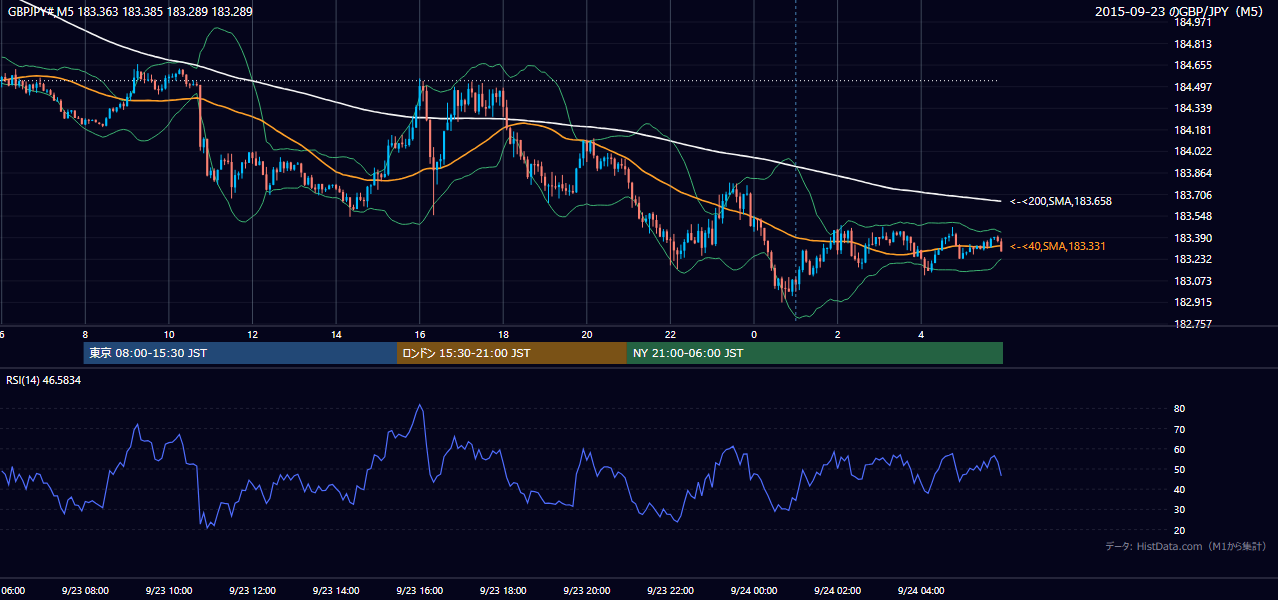Click the 9/24 04:00 time axis label
This screenshot has width=1278, height=600.
[x=921, y=591]
